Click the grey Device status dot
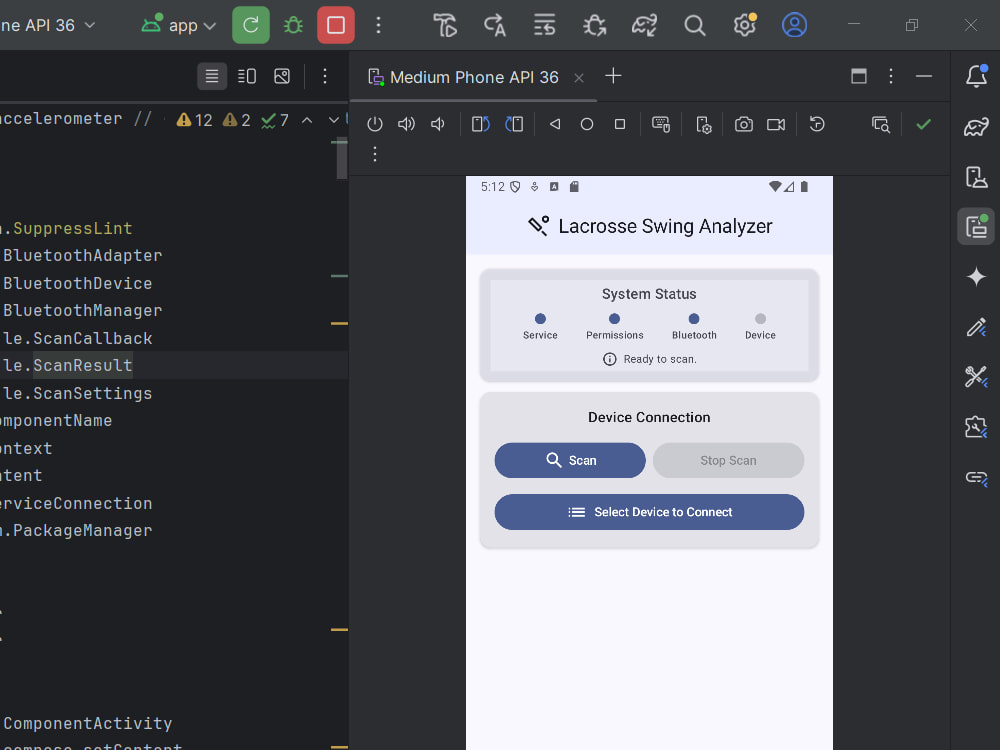Screen dimensions: 1000x750 point(760,318)
